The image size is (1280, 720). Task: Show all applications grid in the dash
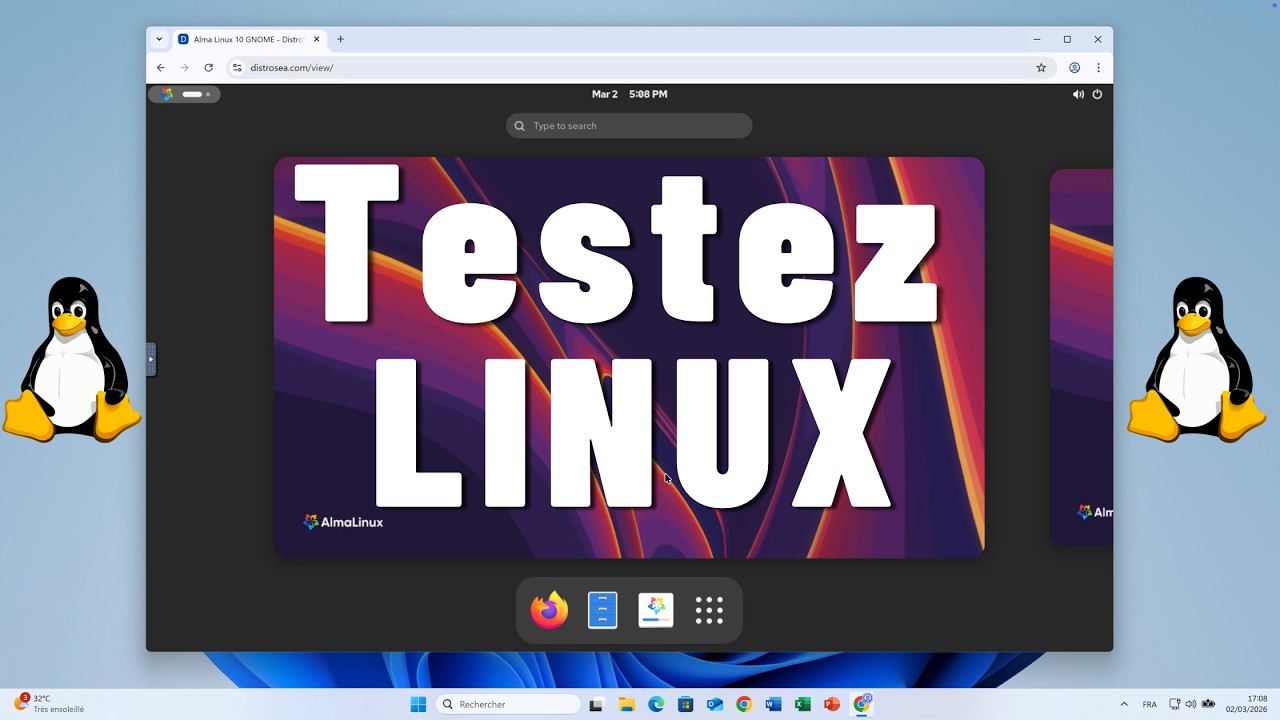(x=709, y=610)
